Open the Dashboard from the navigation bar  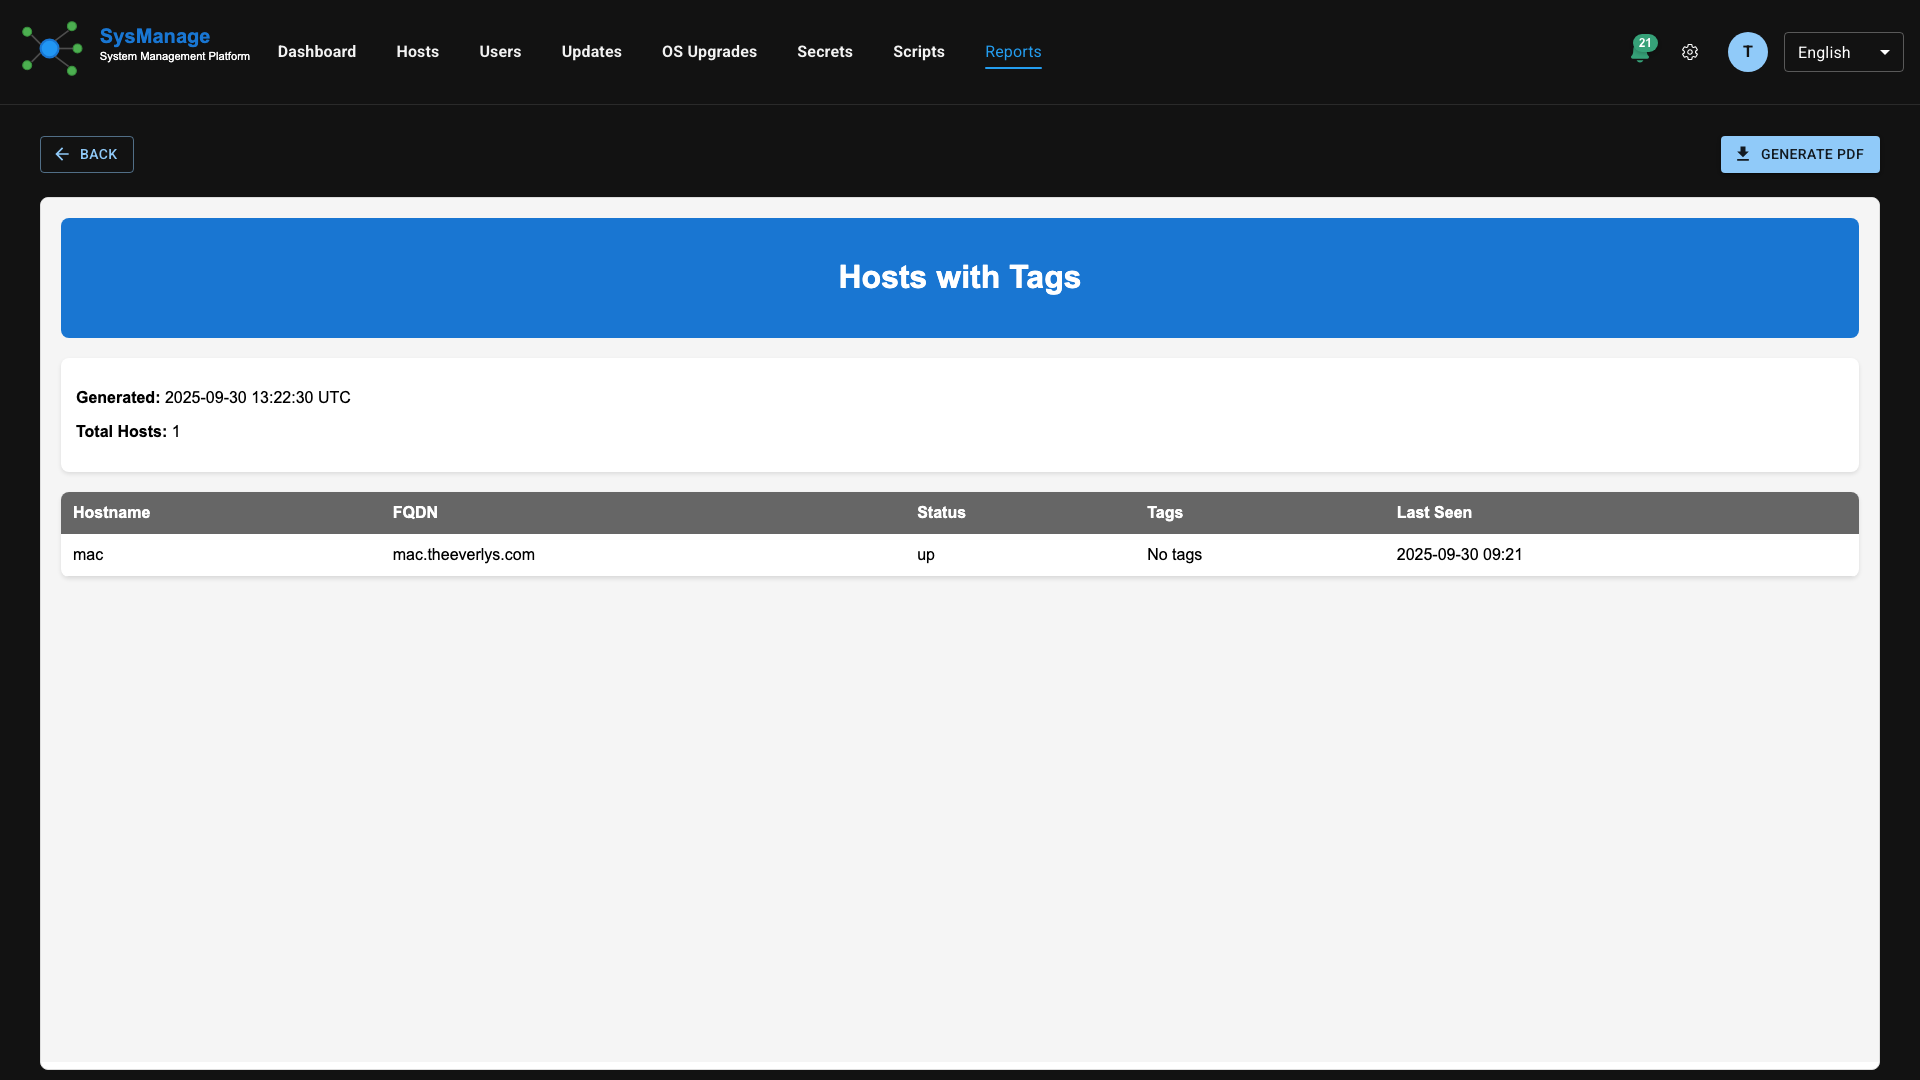point(316,52)
